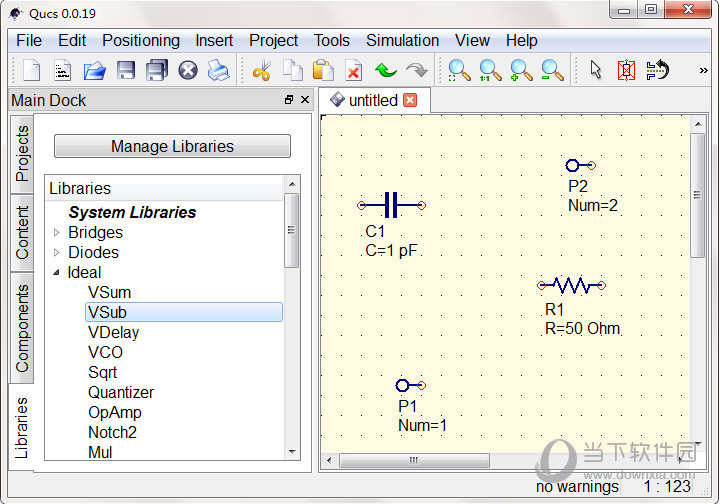Float the Main Dock panel
720x504 pixels.
[289, 100]
